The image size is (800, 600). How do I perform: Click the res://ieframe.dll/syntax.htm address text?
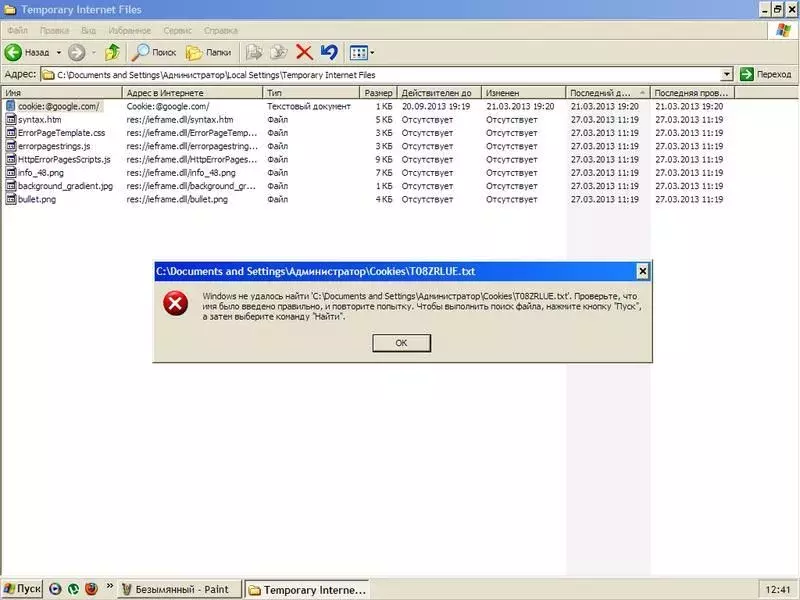[x=180, y=119]
